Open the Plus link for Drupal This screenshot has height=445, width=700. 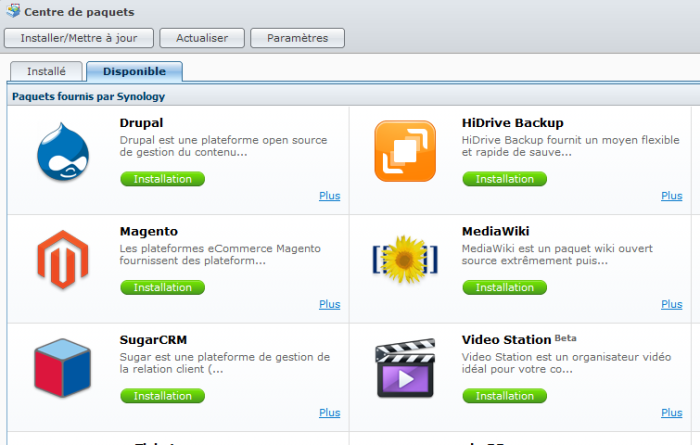(329, 196)
